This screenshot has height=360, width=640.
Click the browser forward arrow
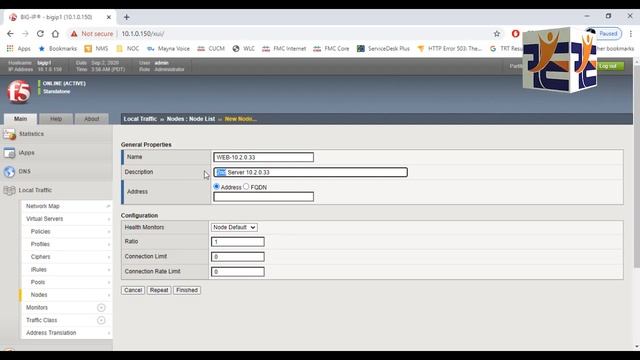tap(25, 34)
